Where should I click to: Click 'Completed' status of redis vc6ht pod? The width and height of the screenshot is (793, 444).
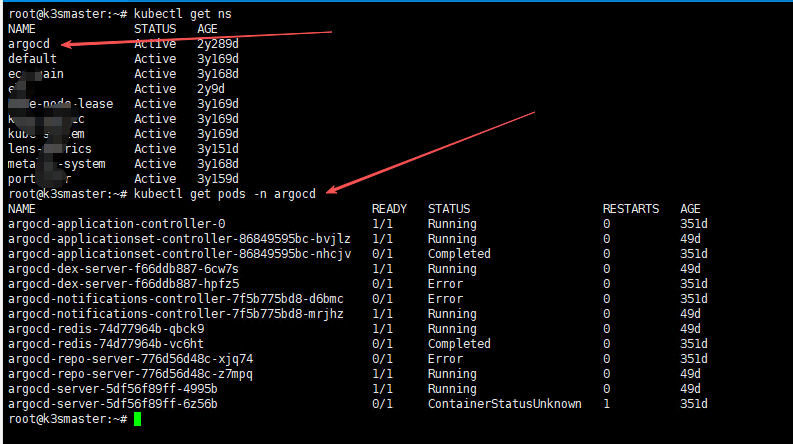tap(459, 344)
